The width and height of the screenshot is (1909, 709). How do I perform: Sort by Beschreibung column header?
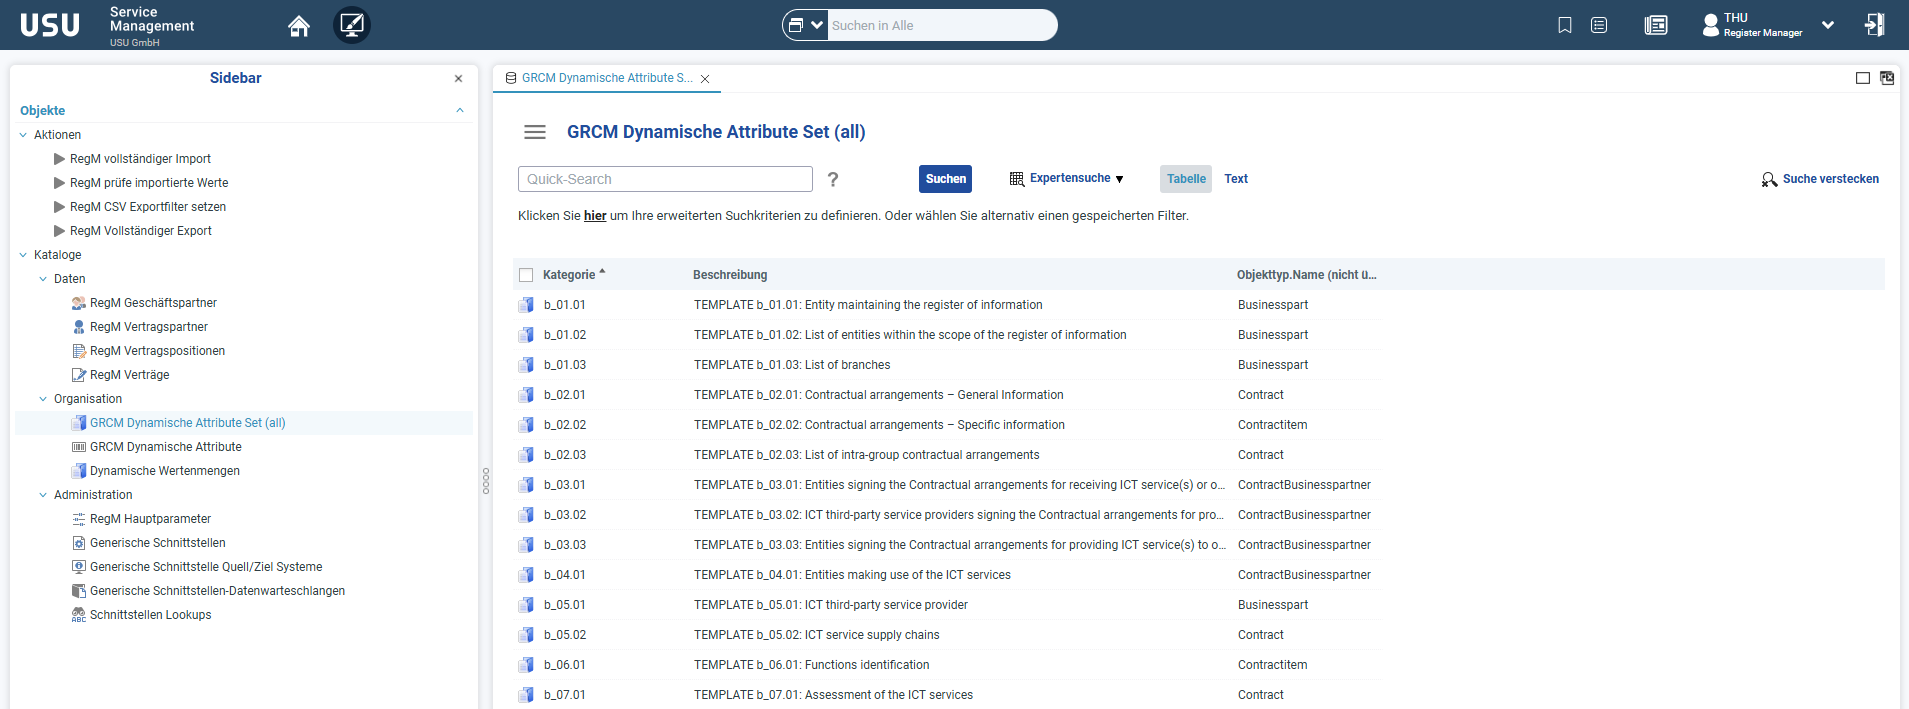[730, 275]
